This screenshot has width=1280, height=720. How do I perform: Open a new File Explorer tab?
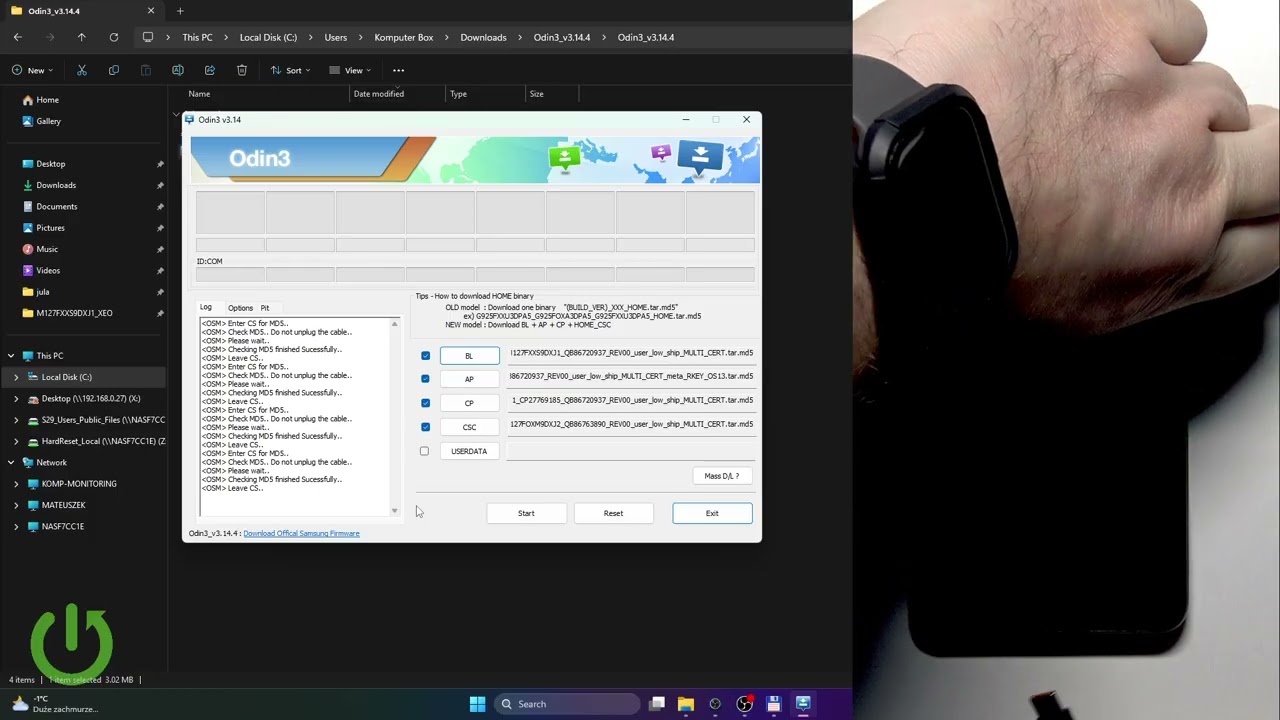tap(180, 11)
